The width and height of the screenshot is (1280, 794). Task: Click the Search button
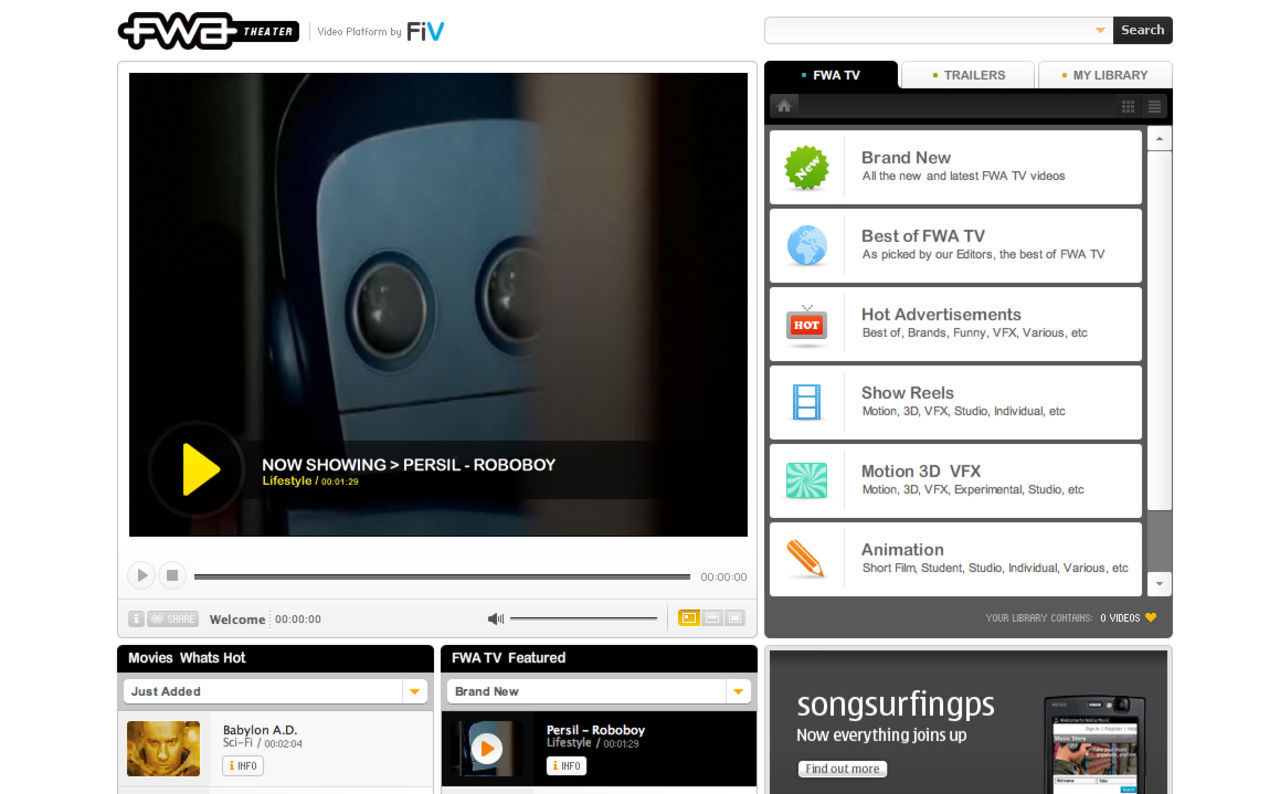click(1143, 30)
